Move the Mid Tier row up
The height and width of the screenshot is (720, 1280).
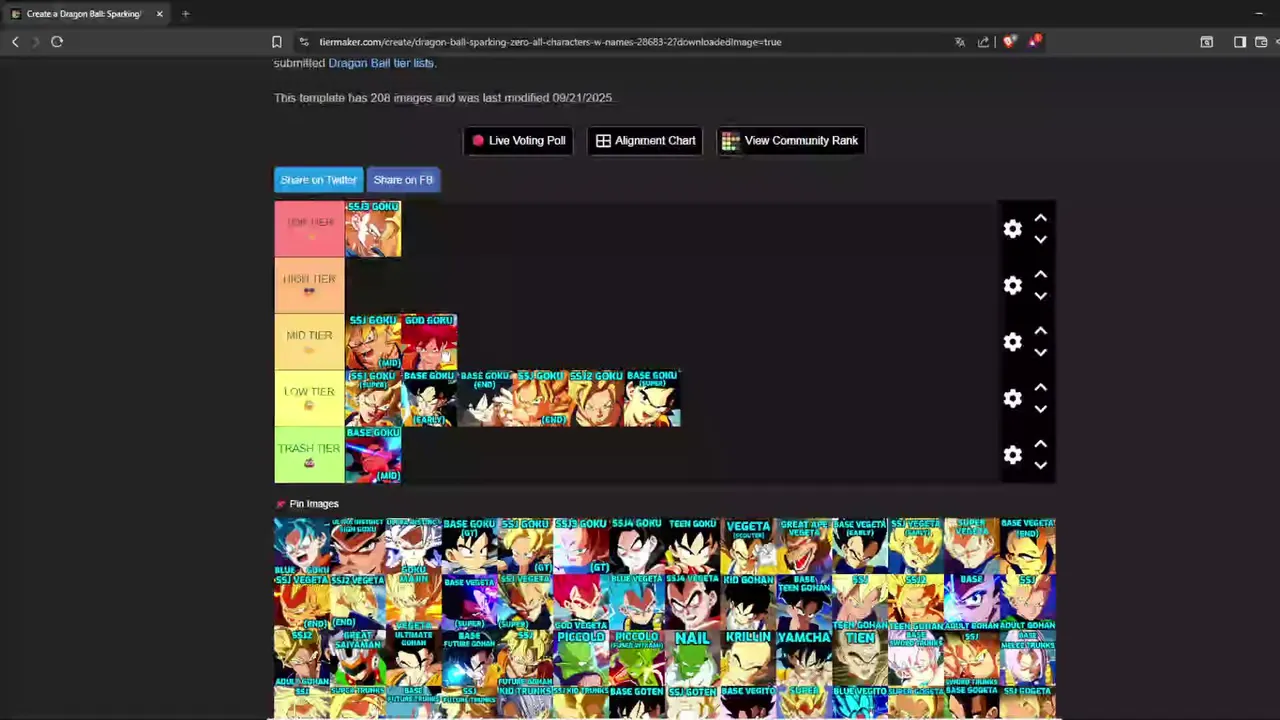1041,331
